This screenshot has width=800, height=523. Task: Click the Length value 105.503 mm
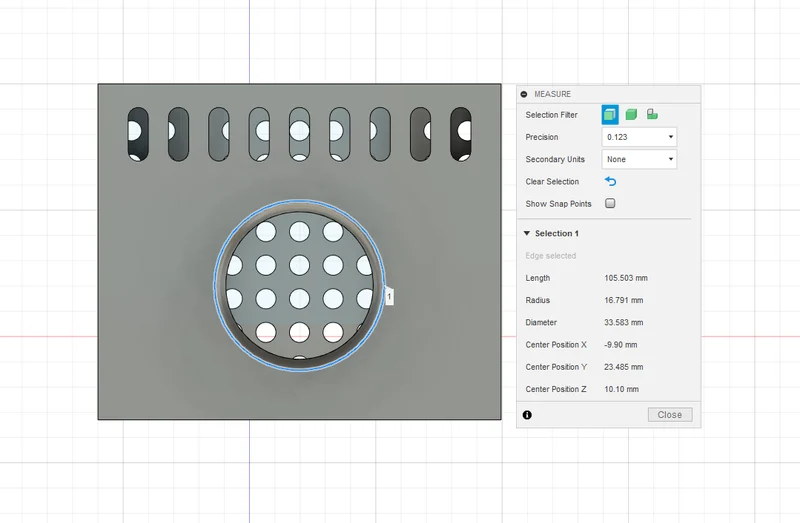click(x=626, y=278)
